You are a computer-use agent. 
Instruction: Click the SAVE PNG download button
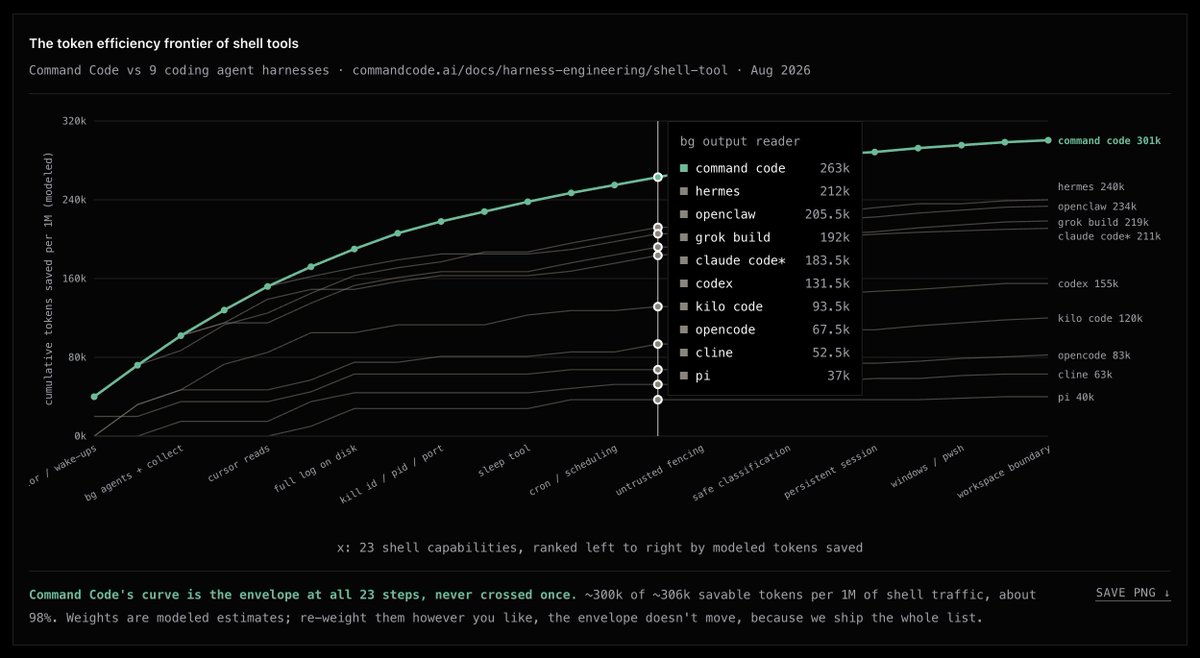pyautogui.click(x=1133, y=593)
